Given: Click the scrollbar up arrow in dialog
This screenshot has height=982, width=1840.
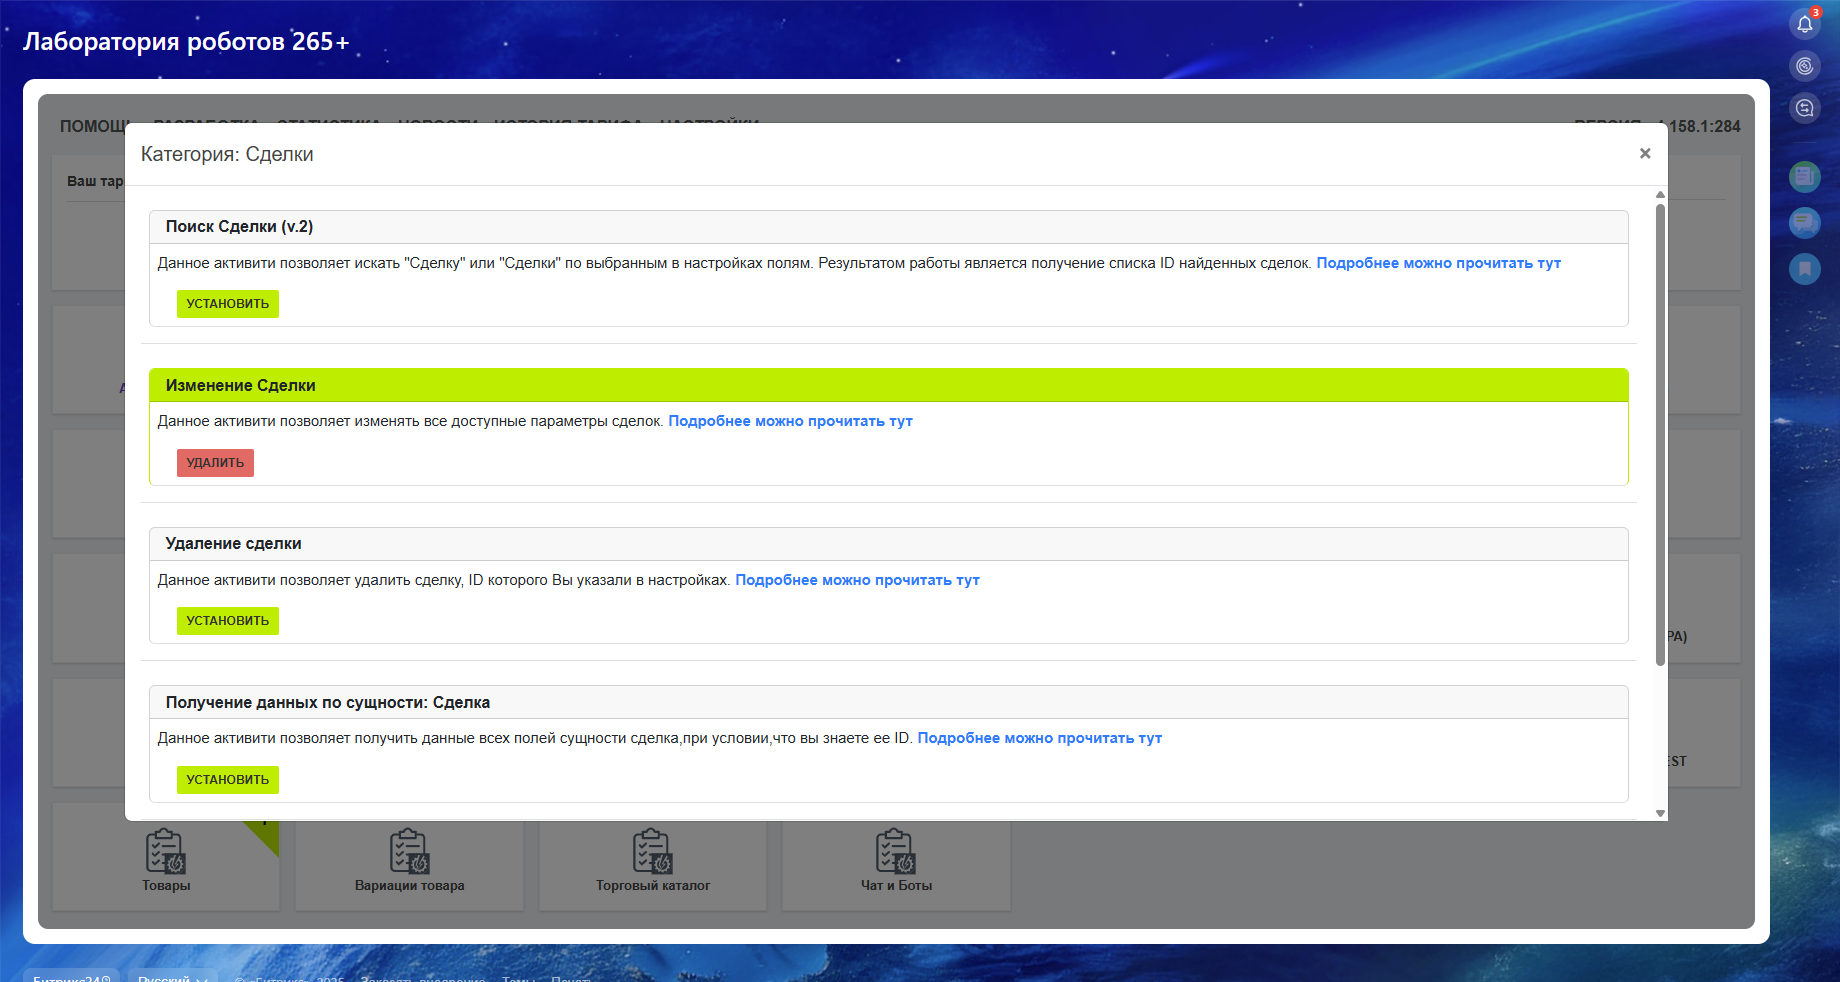Looking at the screenshot, I should tap(1660, 195).
